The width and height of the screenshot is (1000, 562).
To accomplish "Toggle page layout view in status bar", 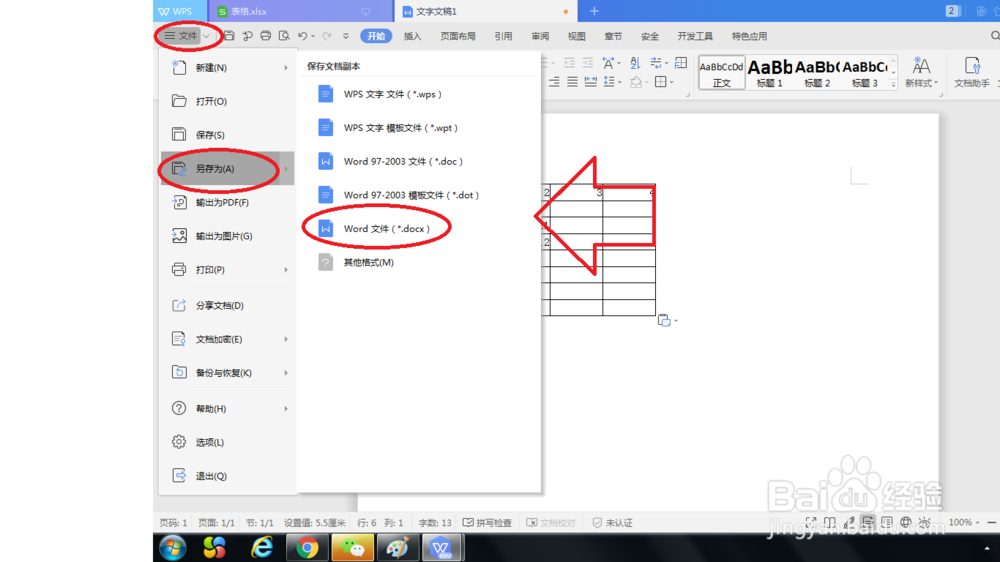I will click(x=868, y=522).
